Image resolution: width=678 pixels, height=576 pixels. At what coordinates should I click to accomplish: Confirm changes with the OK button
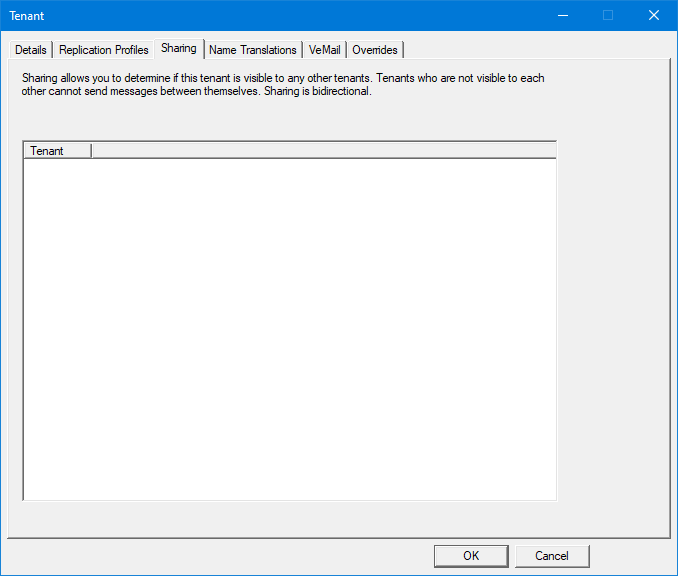(471, 556)
